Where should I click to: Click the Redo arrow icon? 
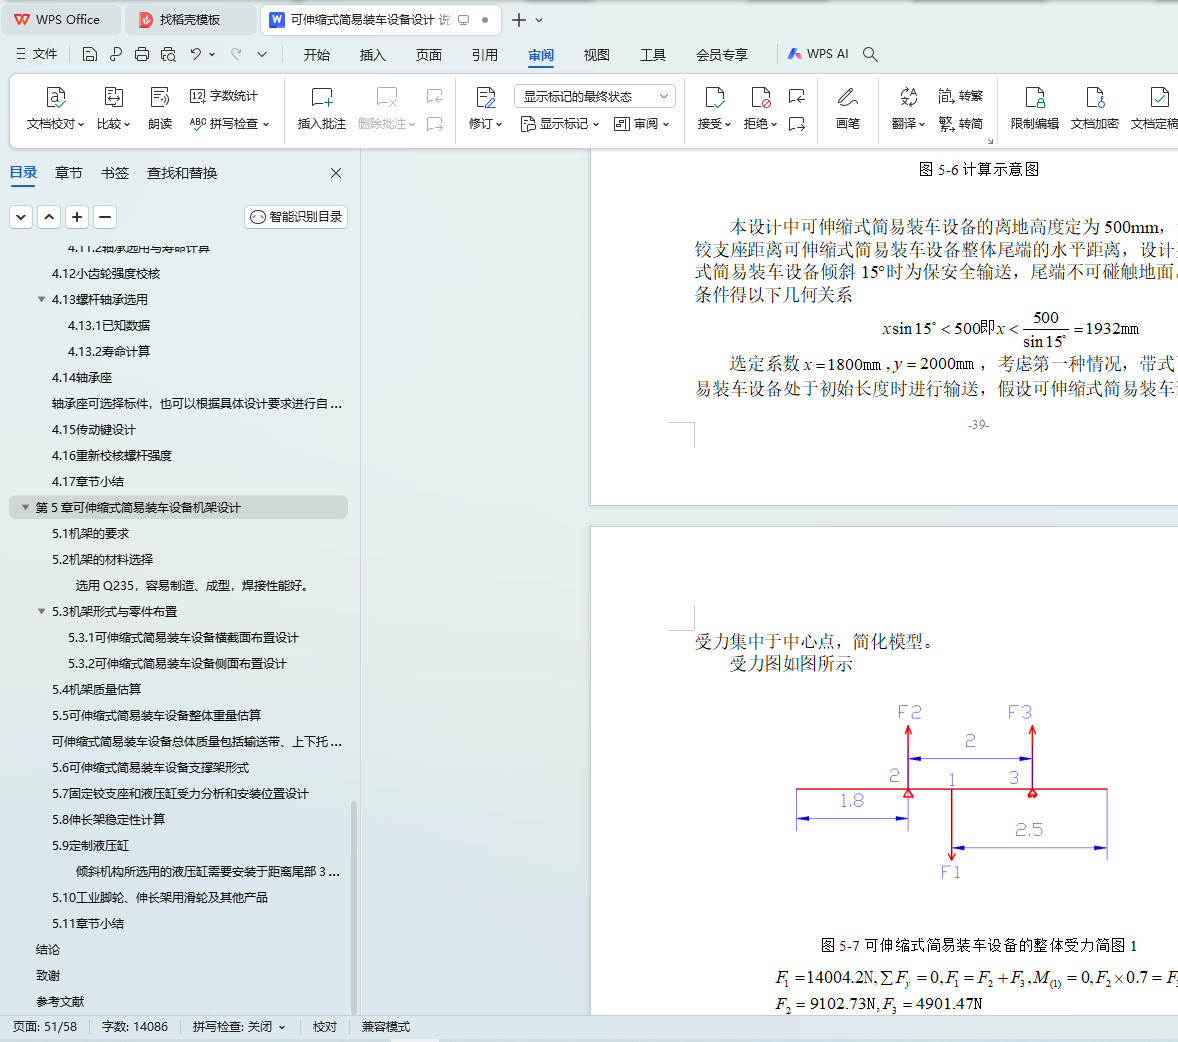tap(236, 54)
